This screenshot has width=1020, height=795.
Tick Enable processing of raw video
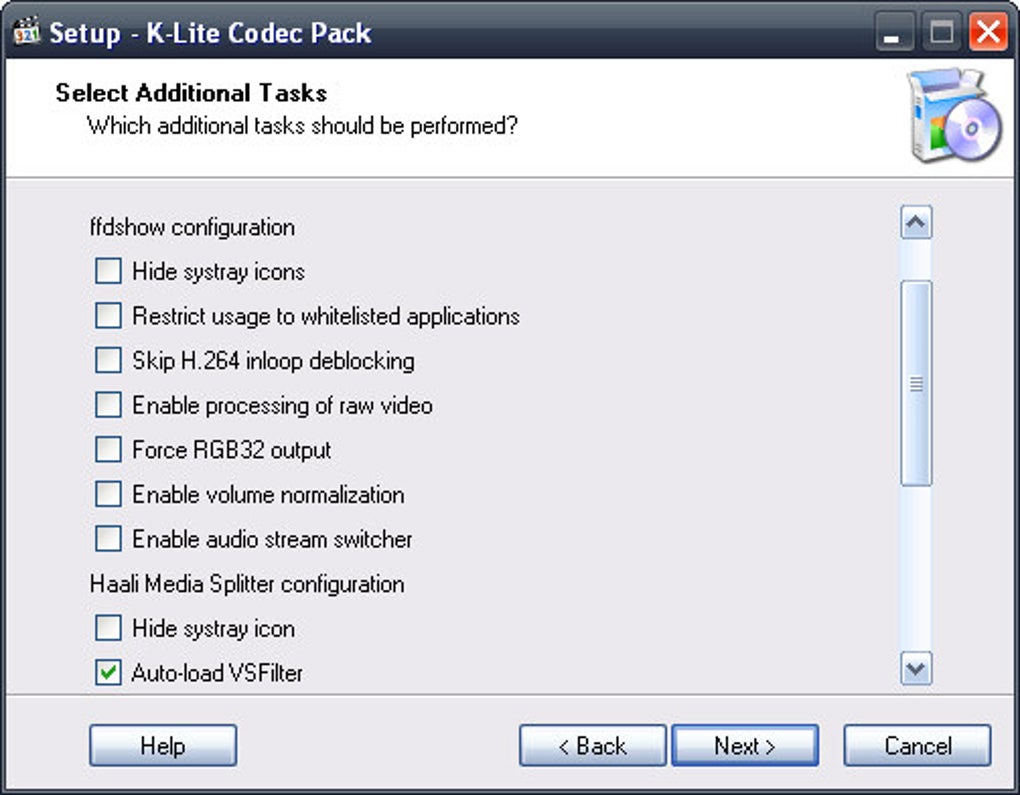point(108,405)
